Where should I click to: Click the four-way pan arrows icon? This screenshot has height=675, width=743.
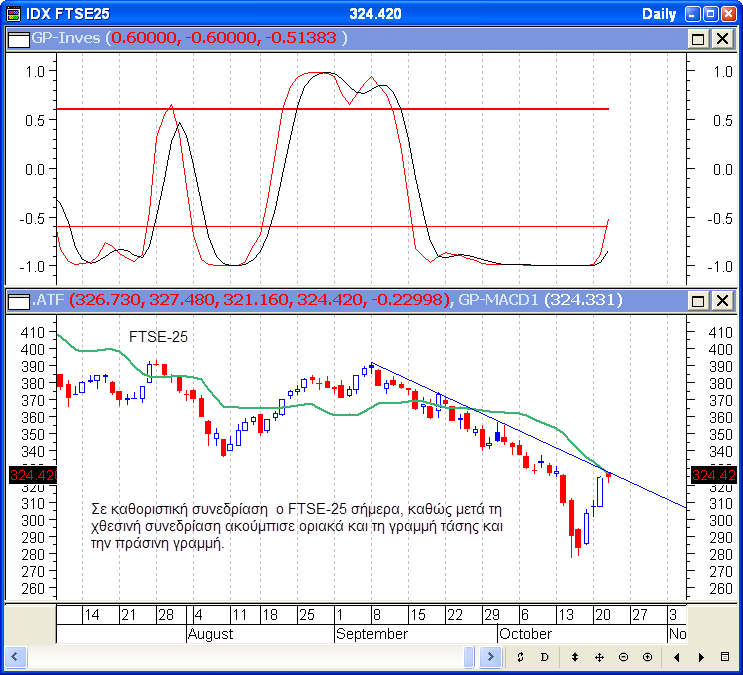tap(599, 657)
